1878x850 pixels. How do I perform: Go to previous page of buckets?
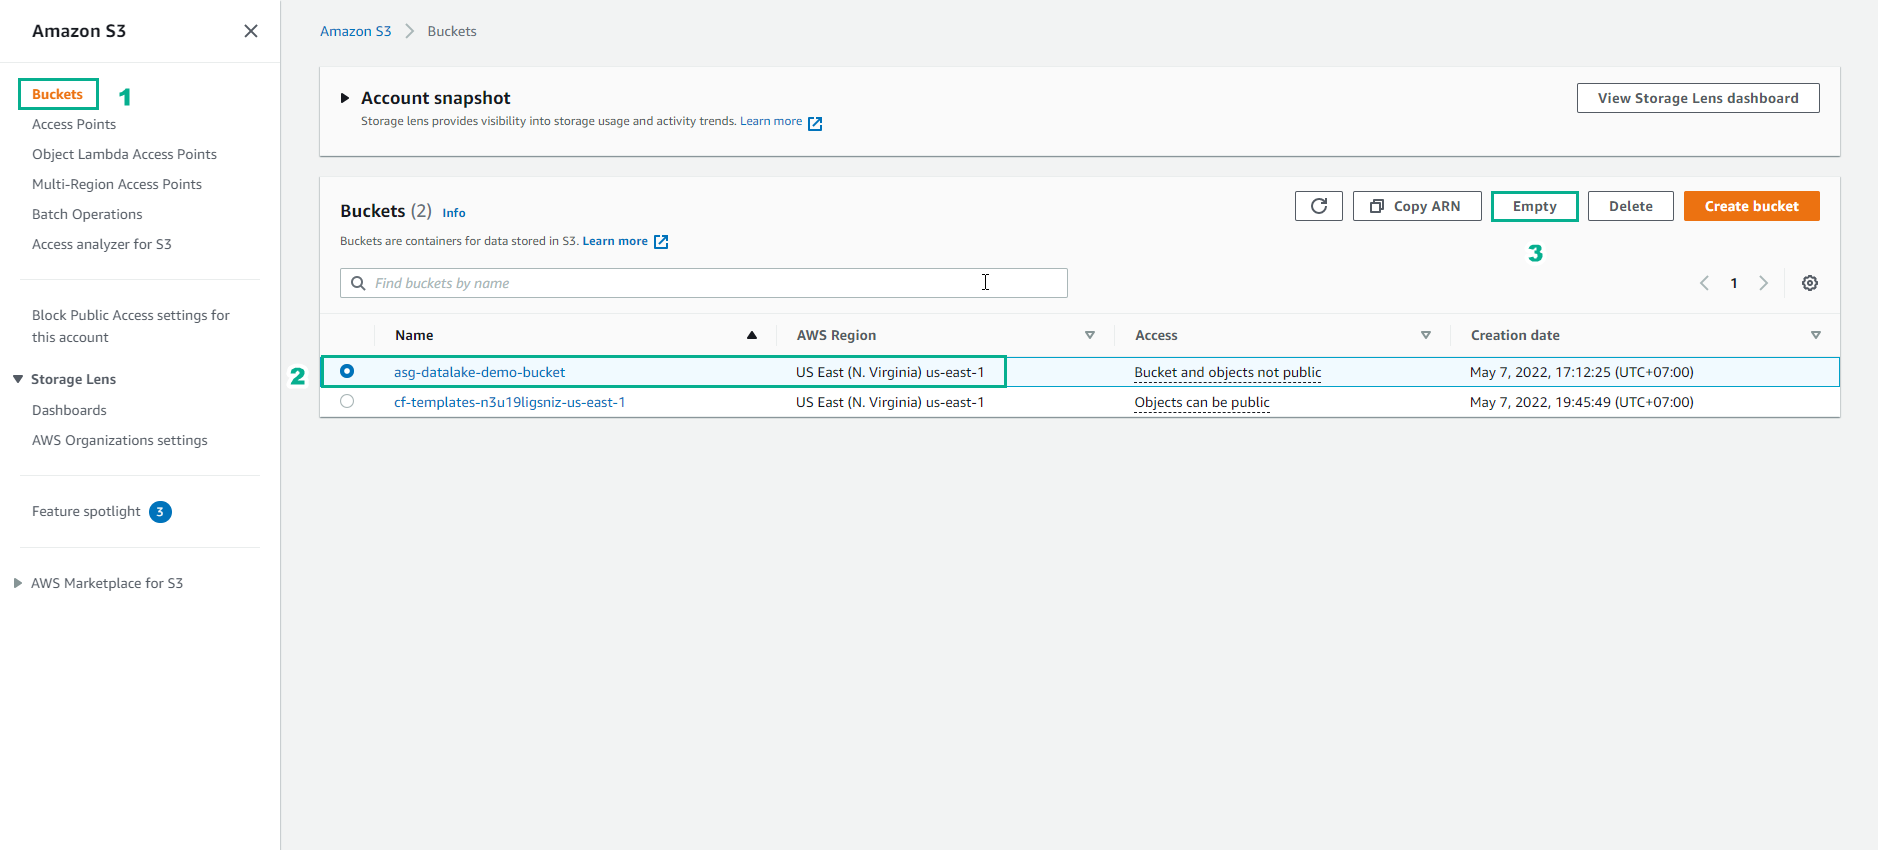pyautogui.click(x=1704, y=283)
